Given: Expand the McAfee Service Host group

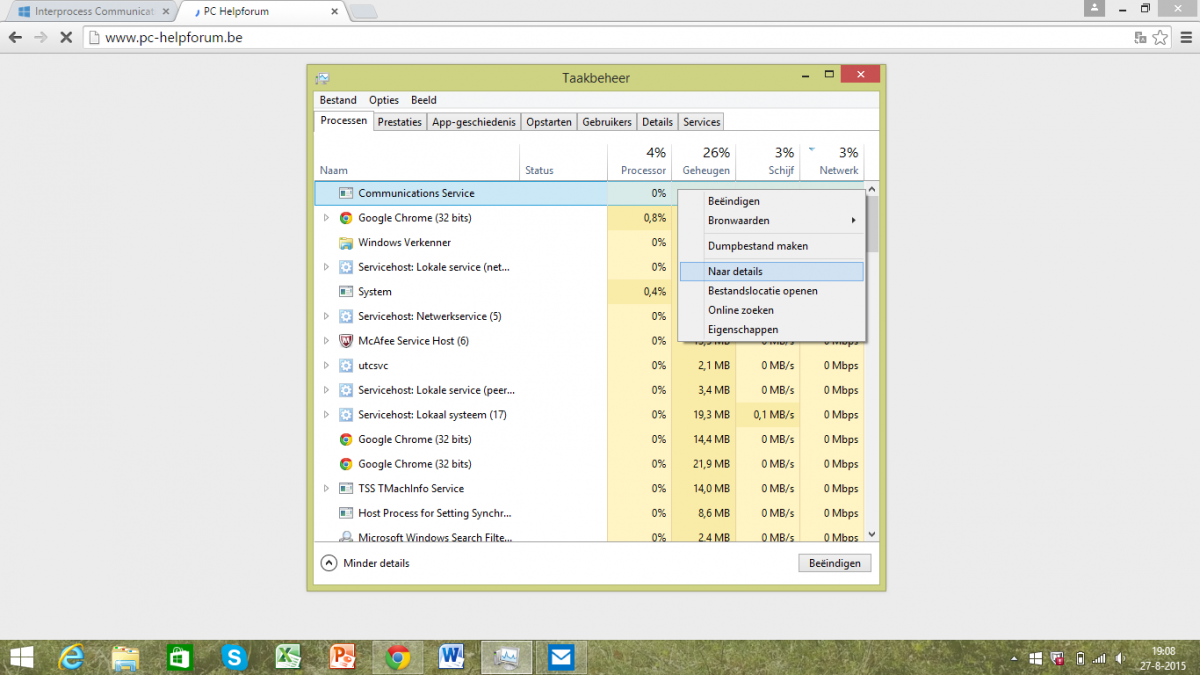Looking at the screenshot, I should (x=326, y=341).
